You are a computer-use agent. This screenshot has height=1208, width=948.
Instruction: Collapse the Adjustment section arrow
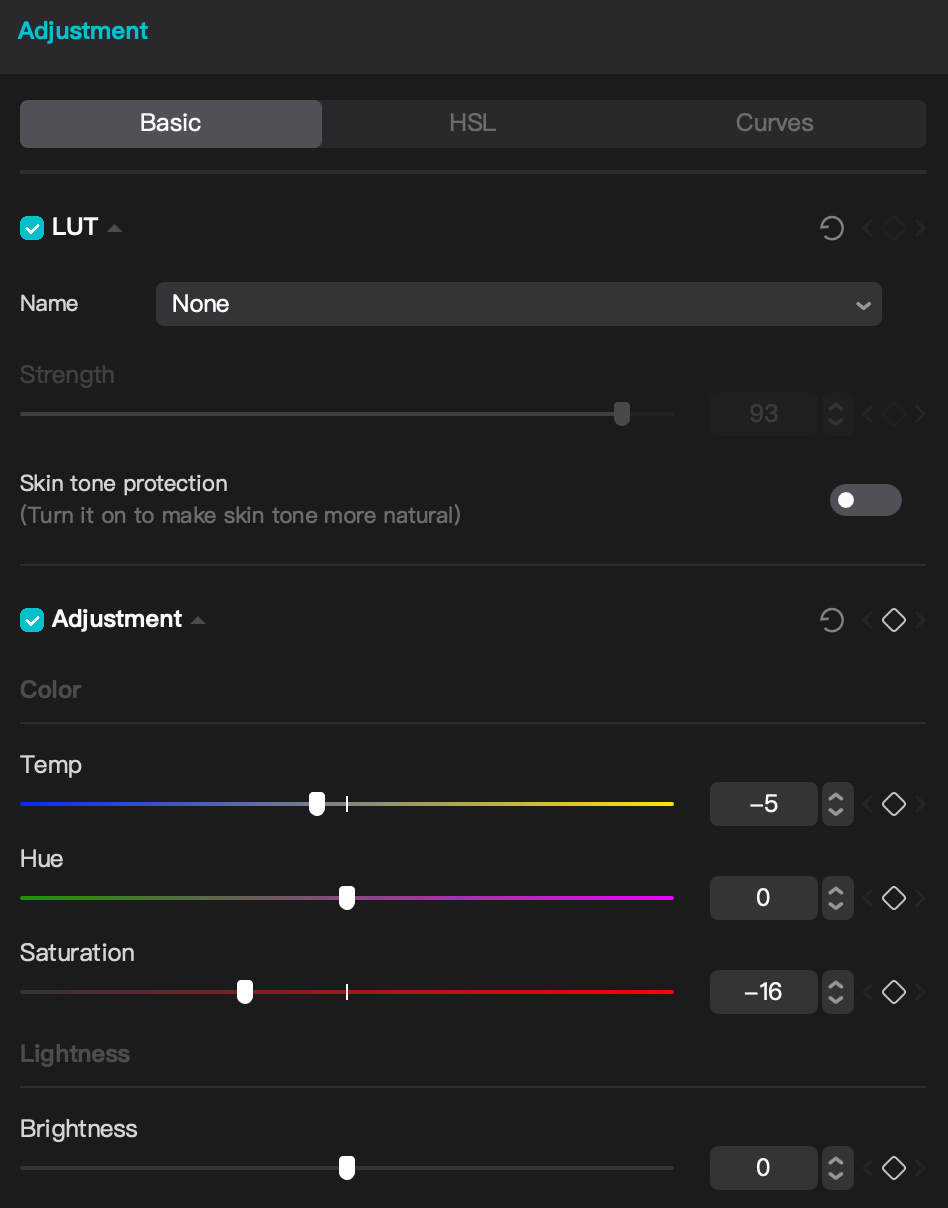(198, 620)
